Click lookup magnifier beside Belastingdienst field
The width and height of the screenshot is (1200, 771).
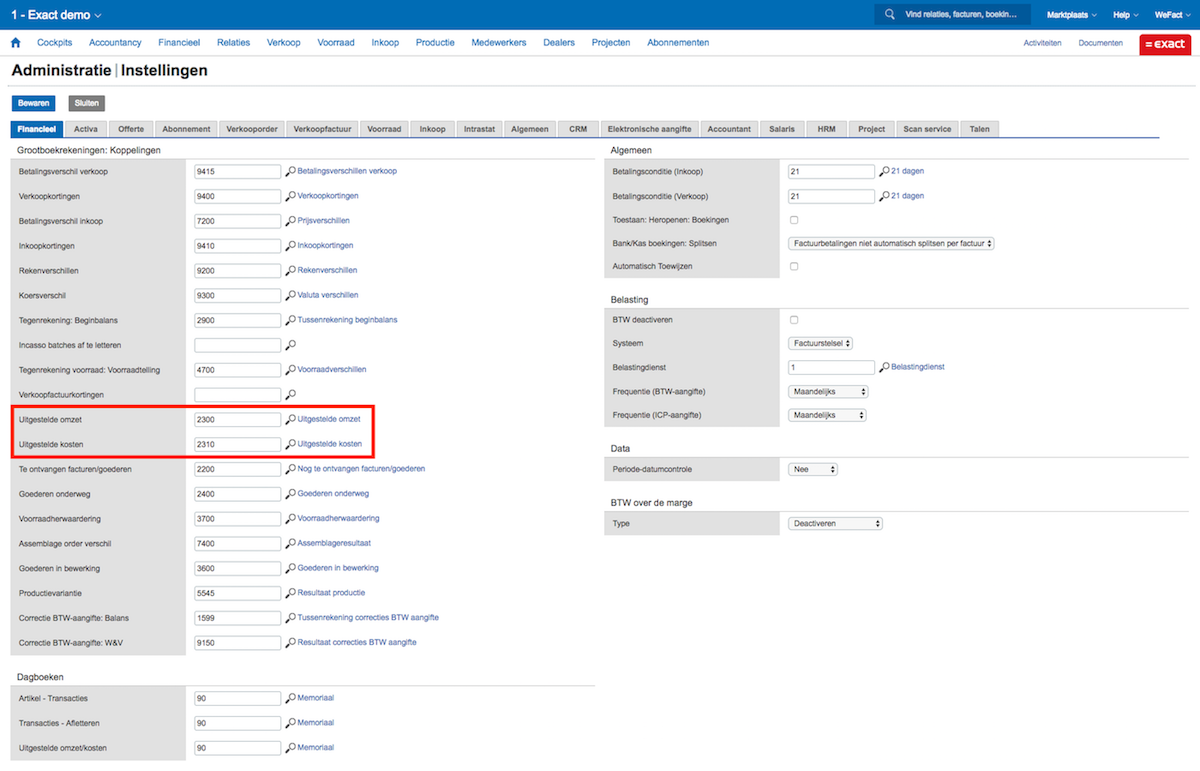tap(884, 368)
